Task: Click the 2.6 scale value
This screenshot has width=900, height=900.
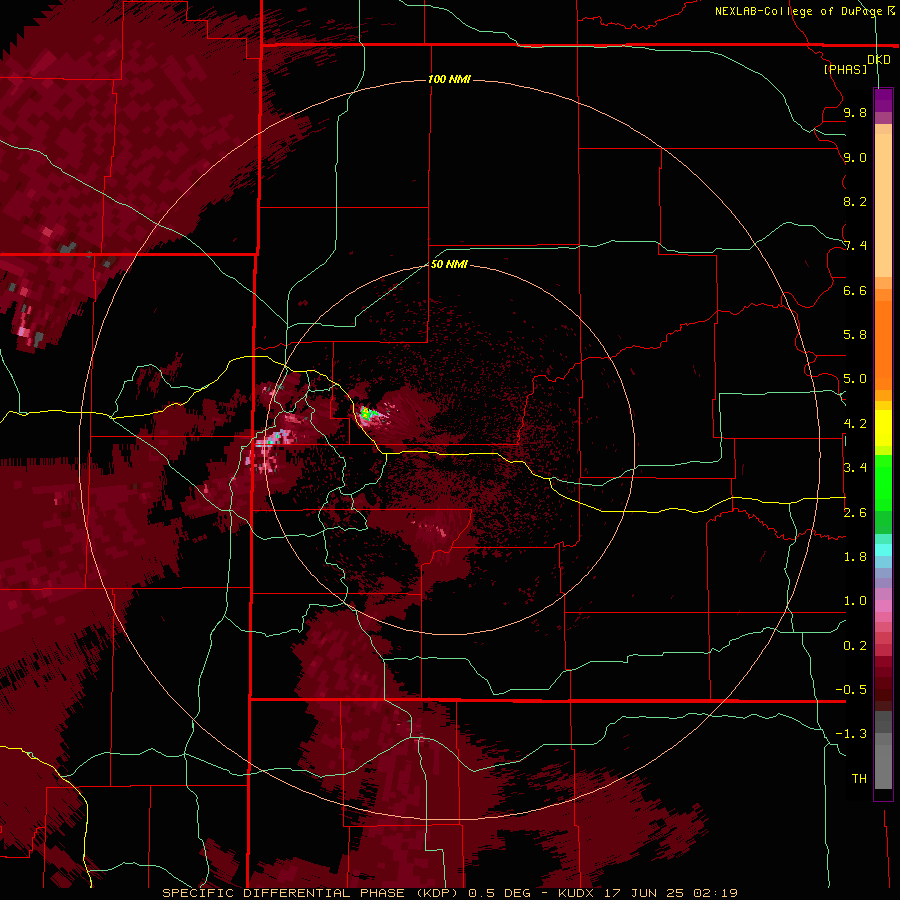Action: [x=855, y=513]
